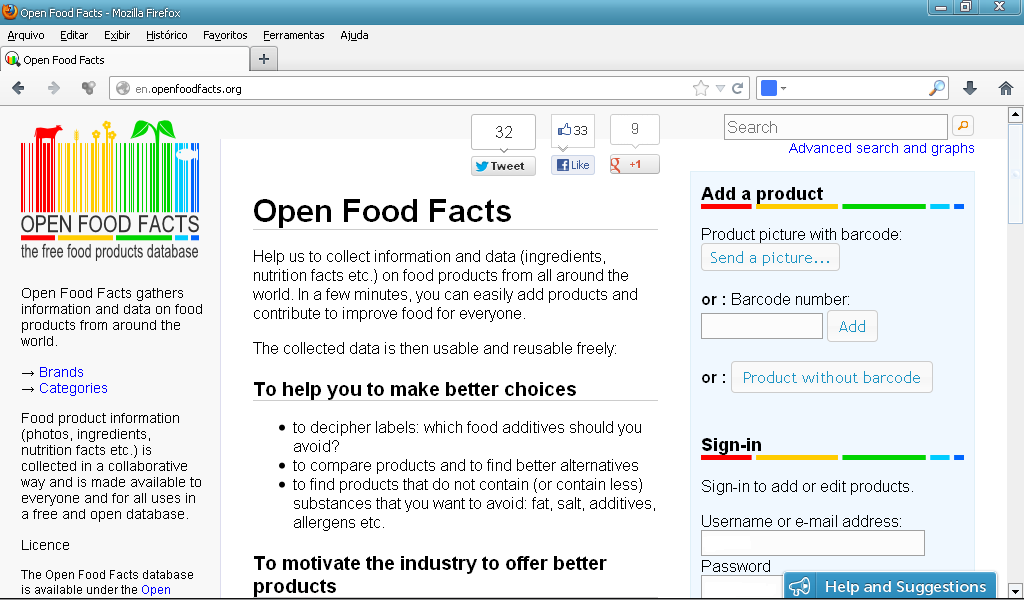Go to the browser home page icon

[1006, 88]
